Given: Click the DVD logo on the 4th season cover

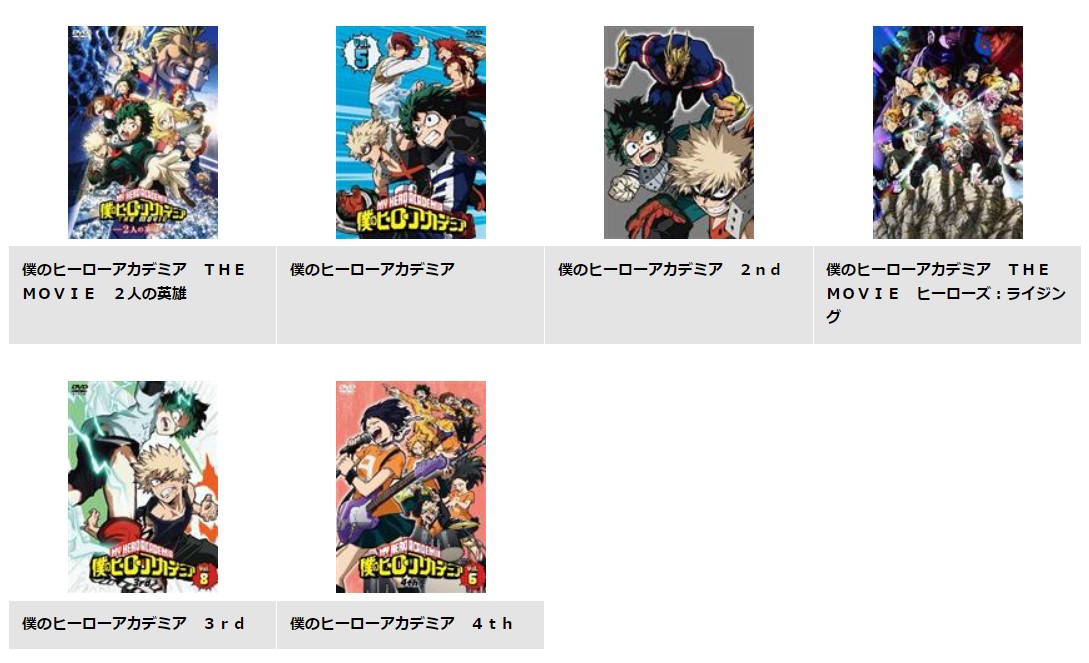Looking at the screenshot, I should click(x=347, y=387).
